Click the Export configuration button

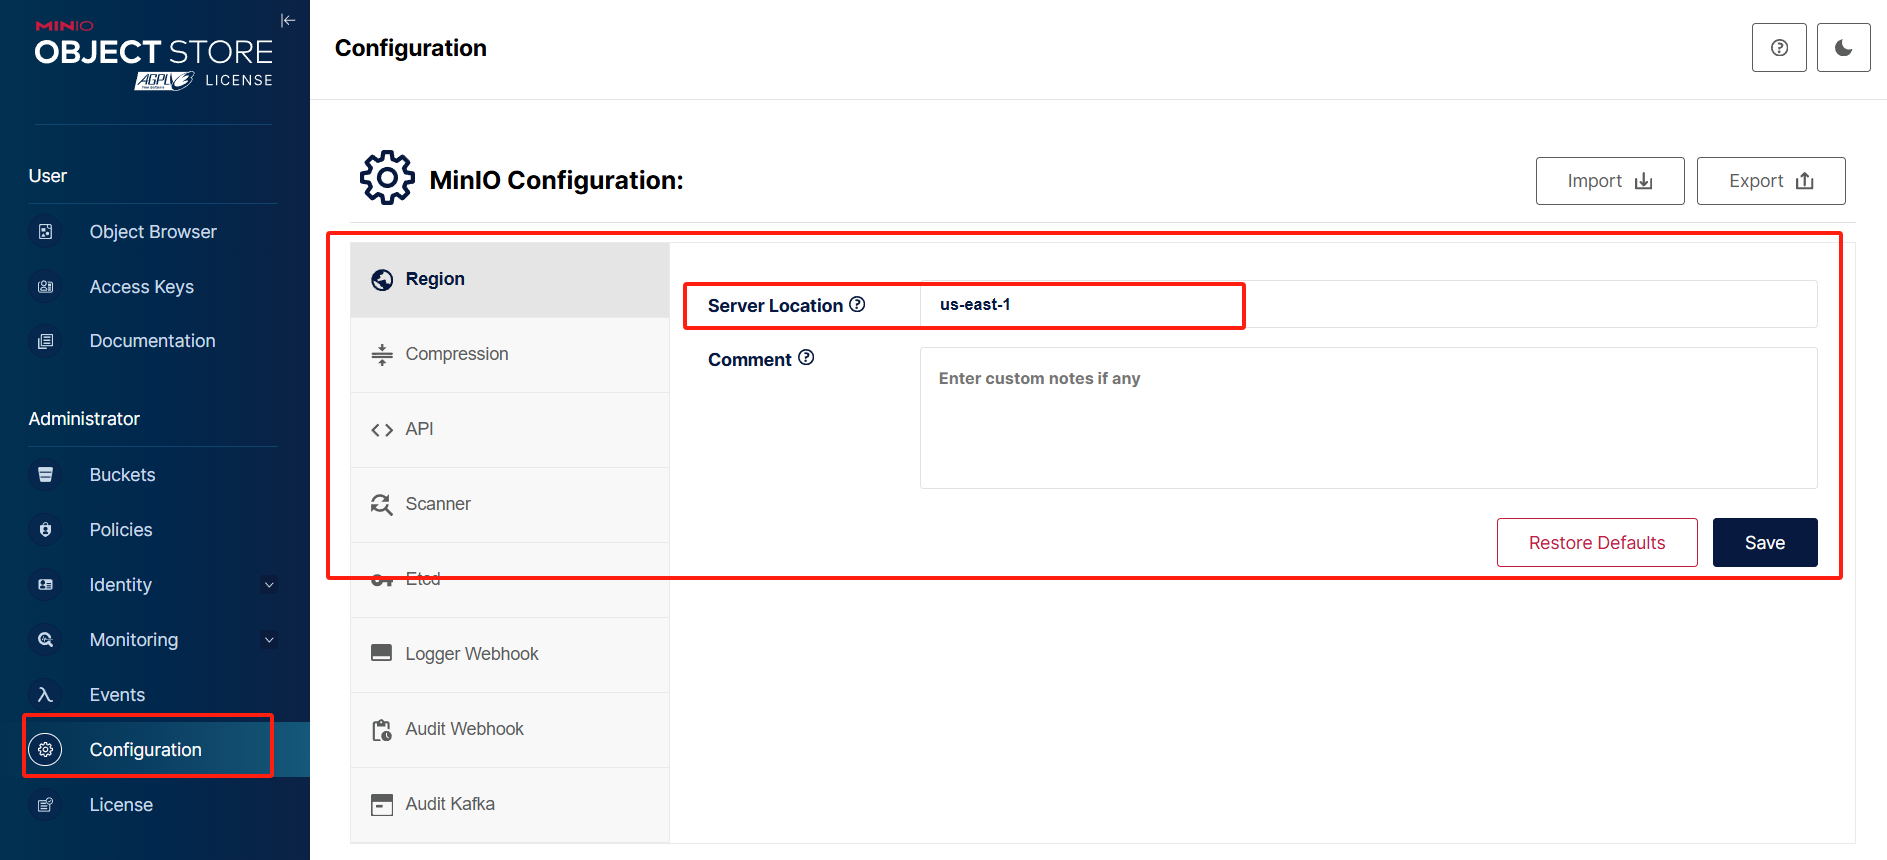click(x=1770, y=181)
